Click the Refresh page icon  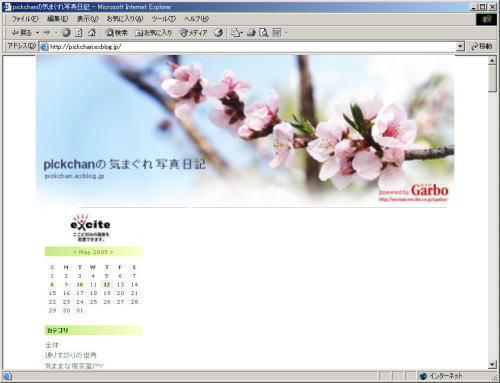[x=79, y=33]
